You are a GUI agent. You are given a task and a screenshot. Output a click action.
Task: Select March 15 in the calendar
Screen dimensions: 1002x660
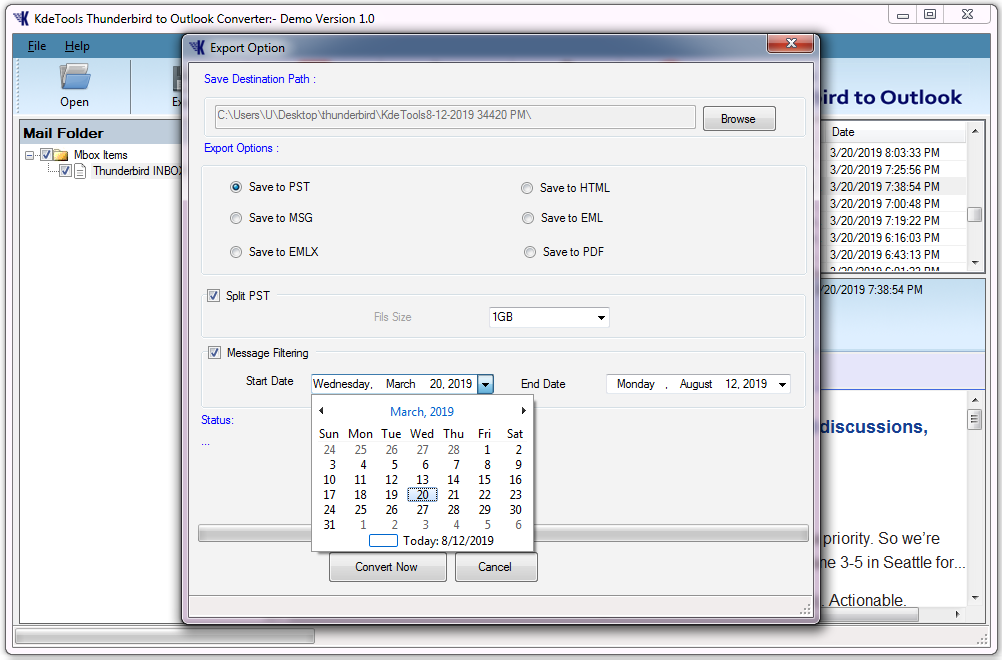[x=484, y=480]
